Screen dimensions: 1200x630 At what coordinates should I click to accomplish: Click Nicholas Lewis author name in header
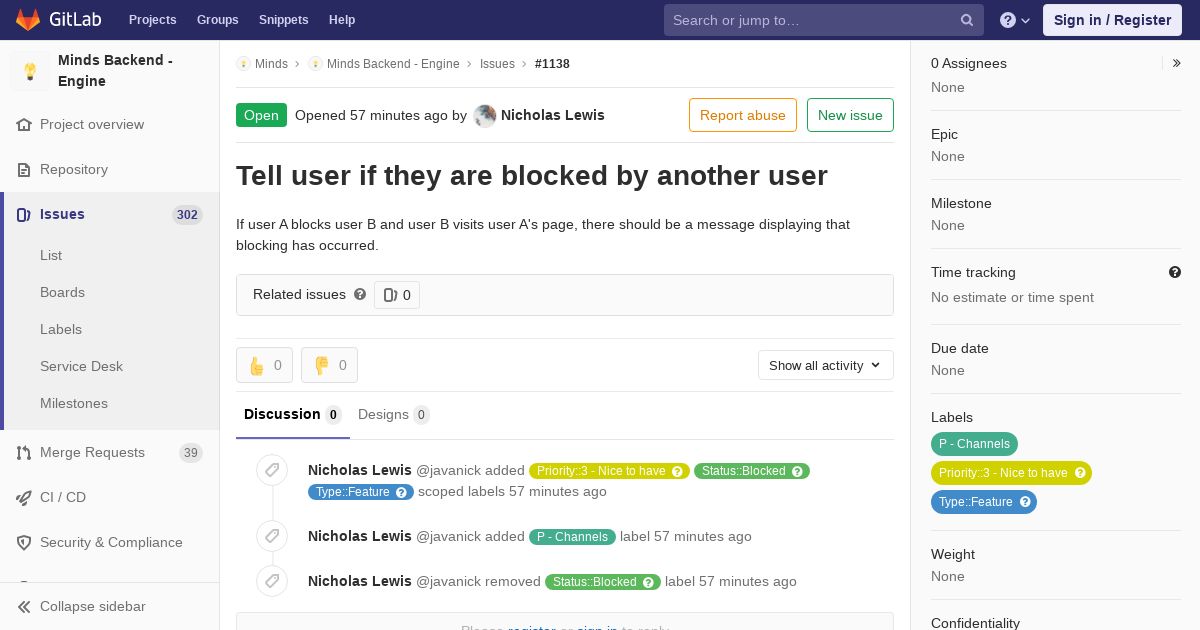point(552,115)
